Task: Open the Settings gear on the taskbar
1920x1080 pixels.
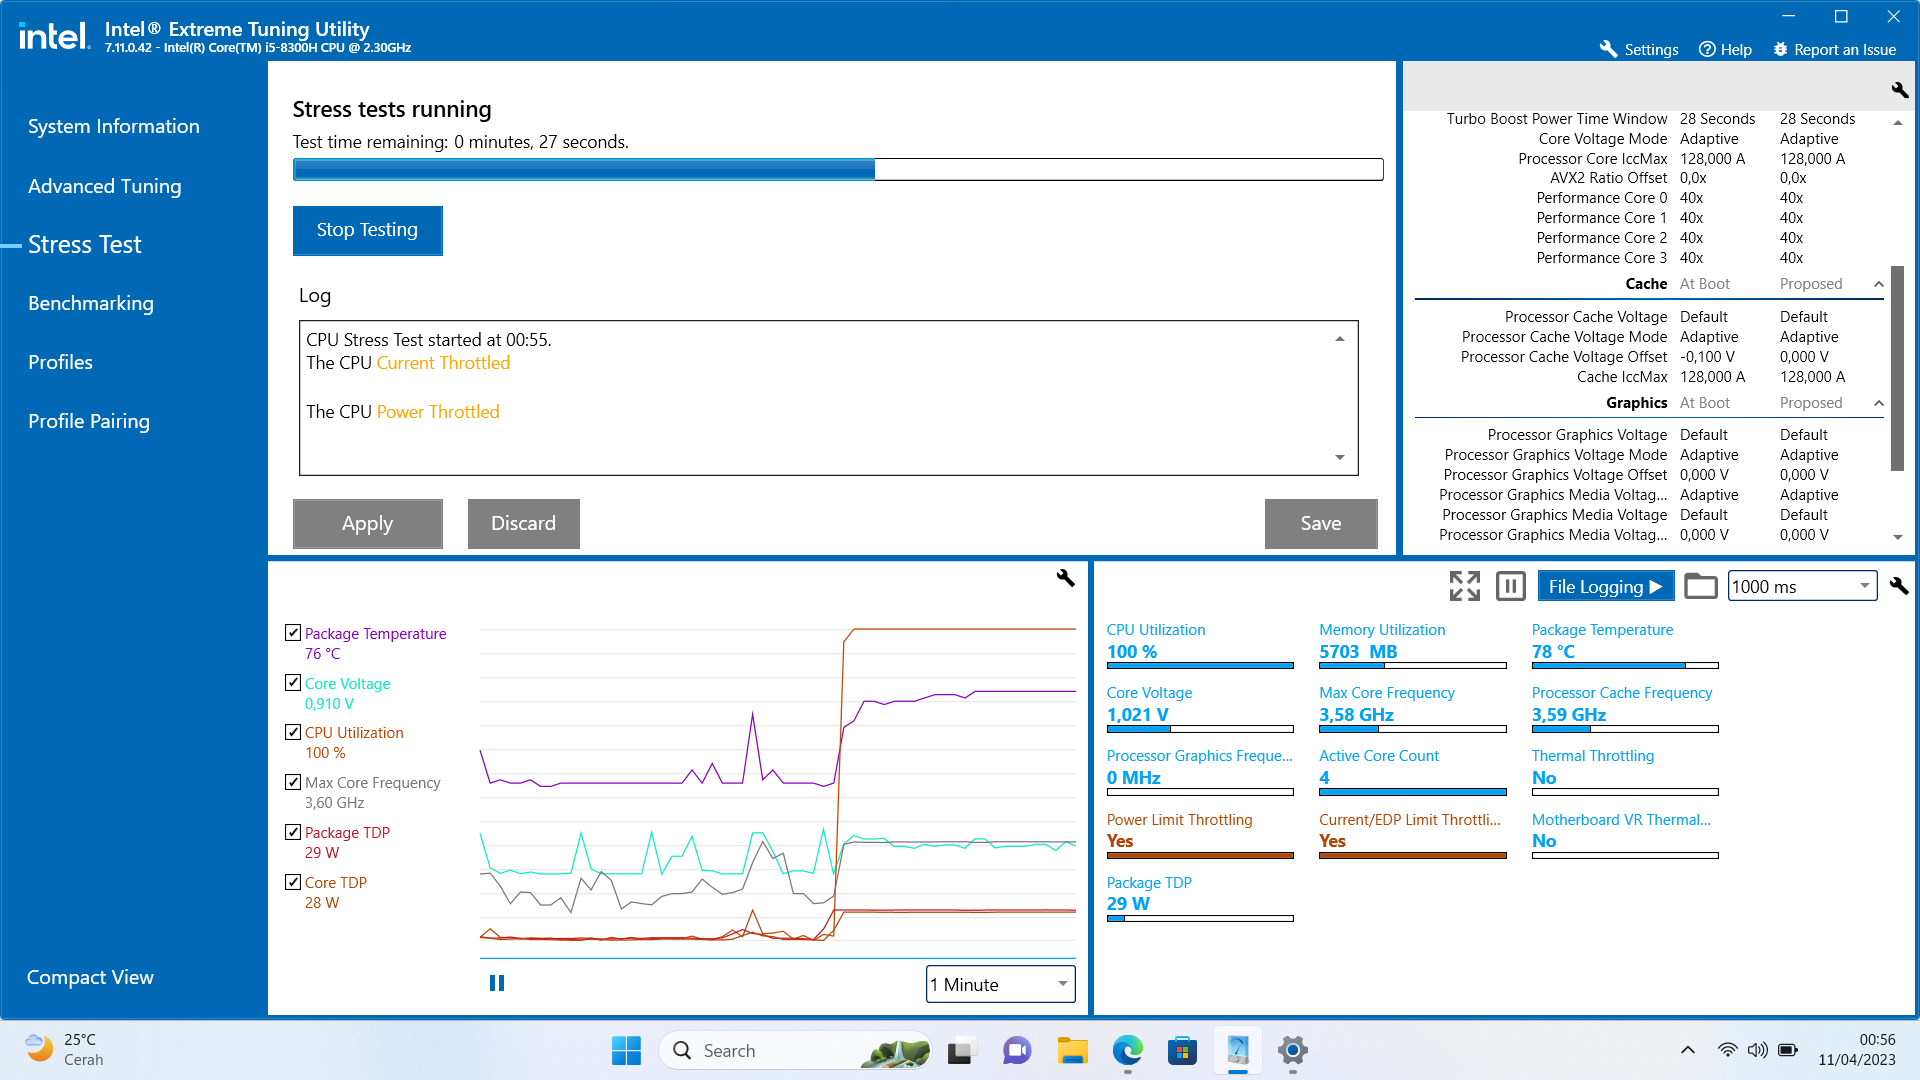Action: tap(1293, 1050)
